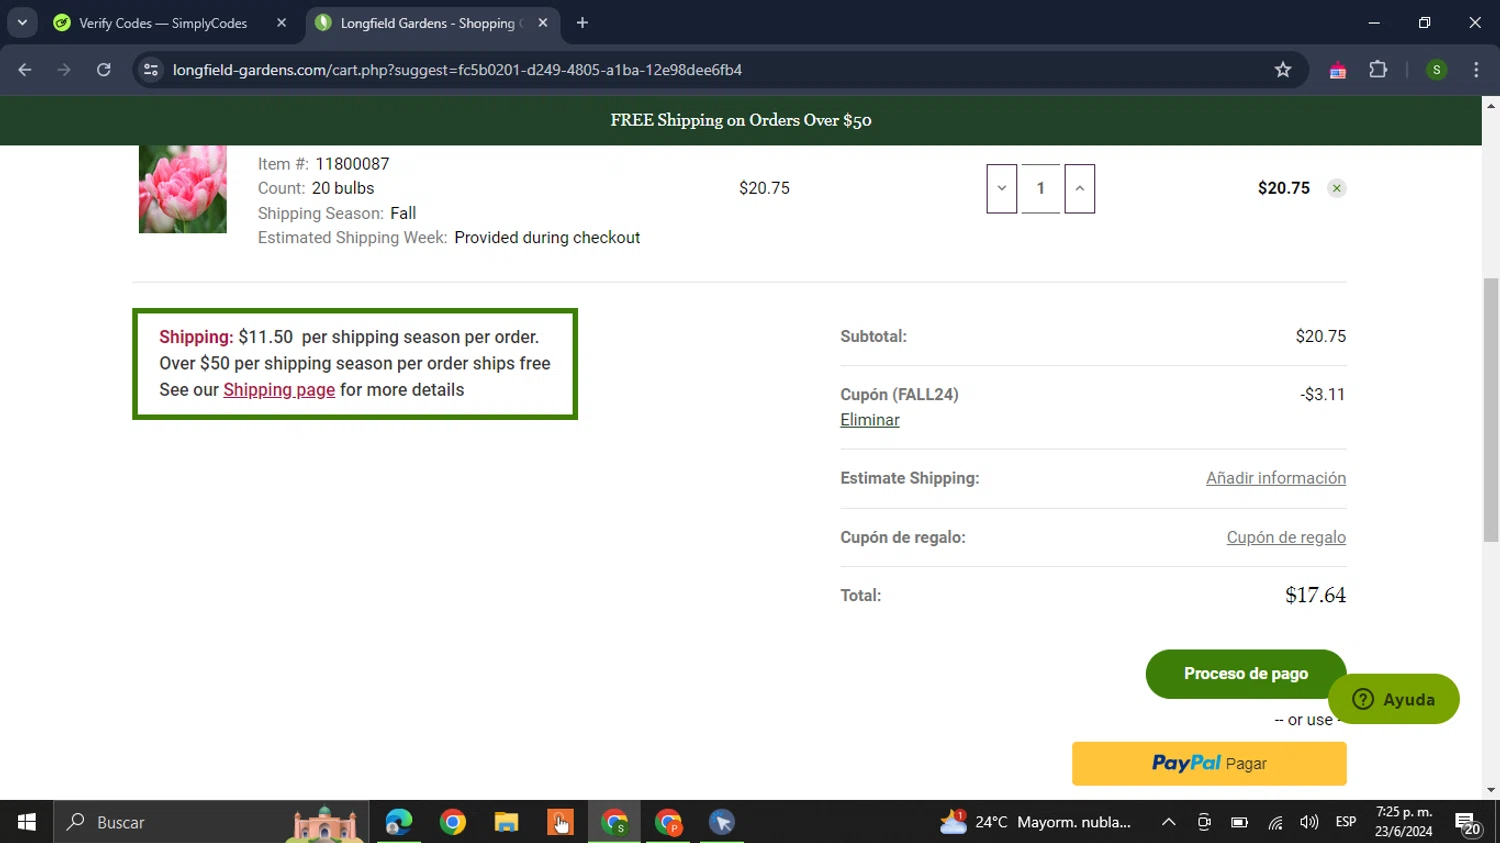Click scrollbar up arrow at page top
The width and height of the screenshot is (1500, 843).
(1491, 105)
